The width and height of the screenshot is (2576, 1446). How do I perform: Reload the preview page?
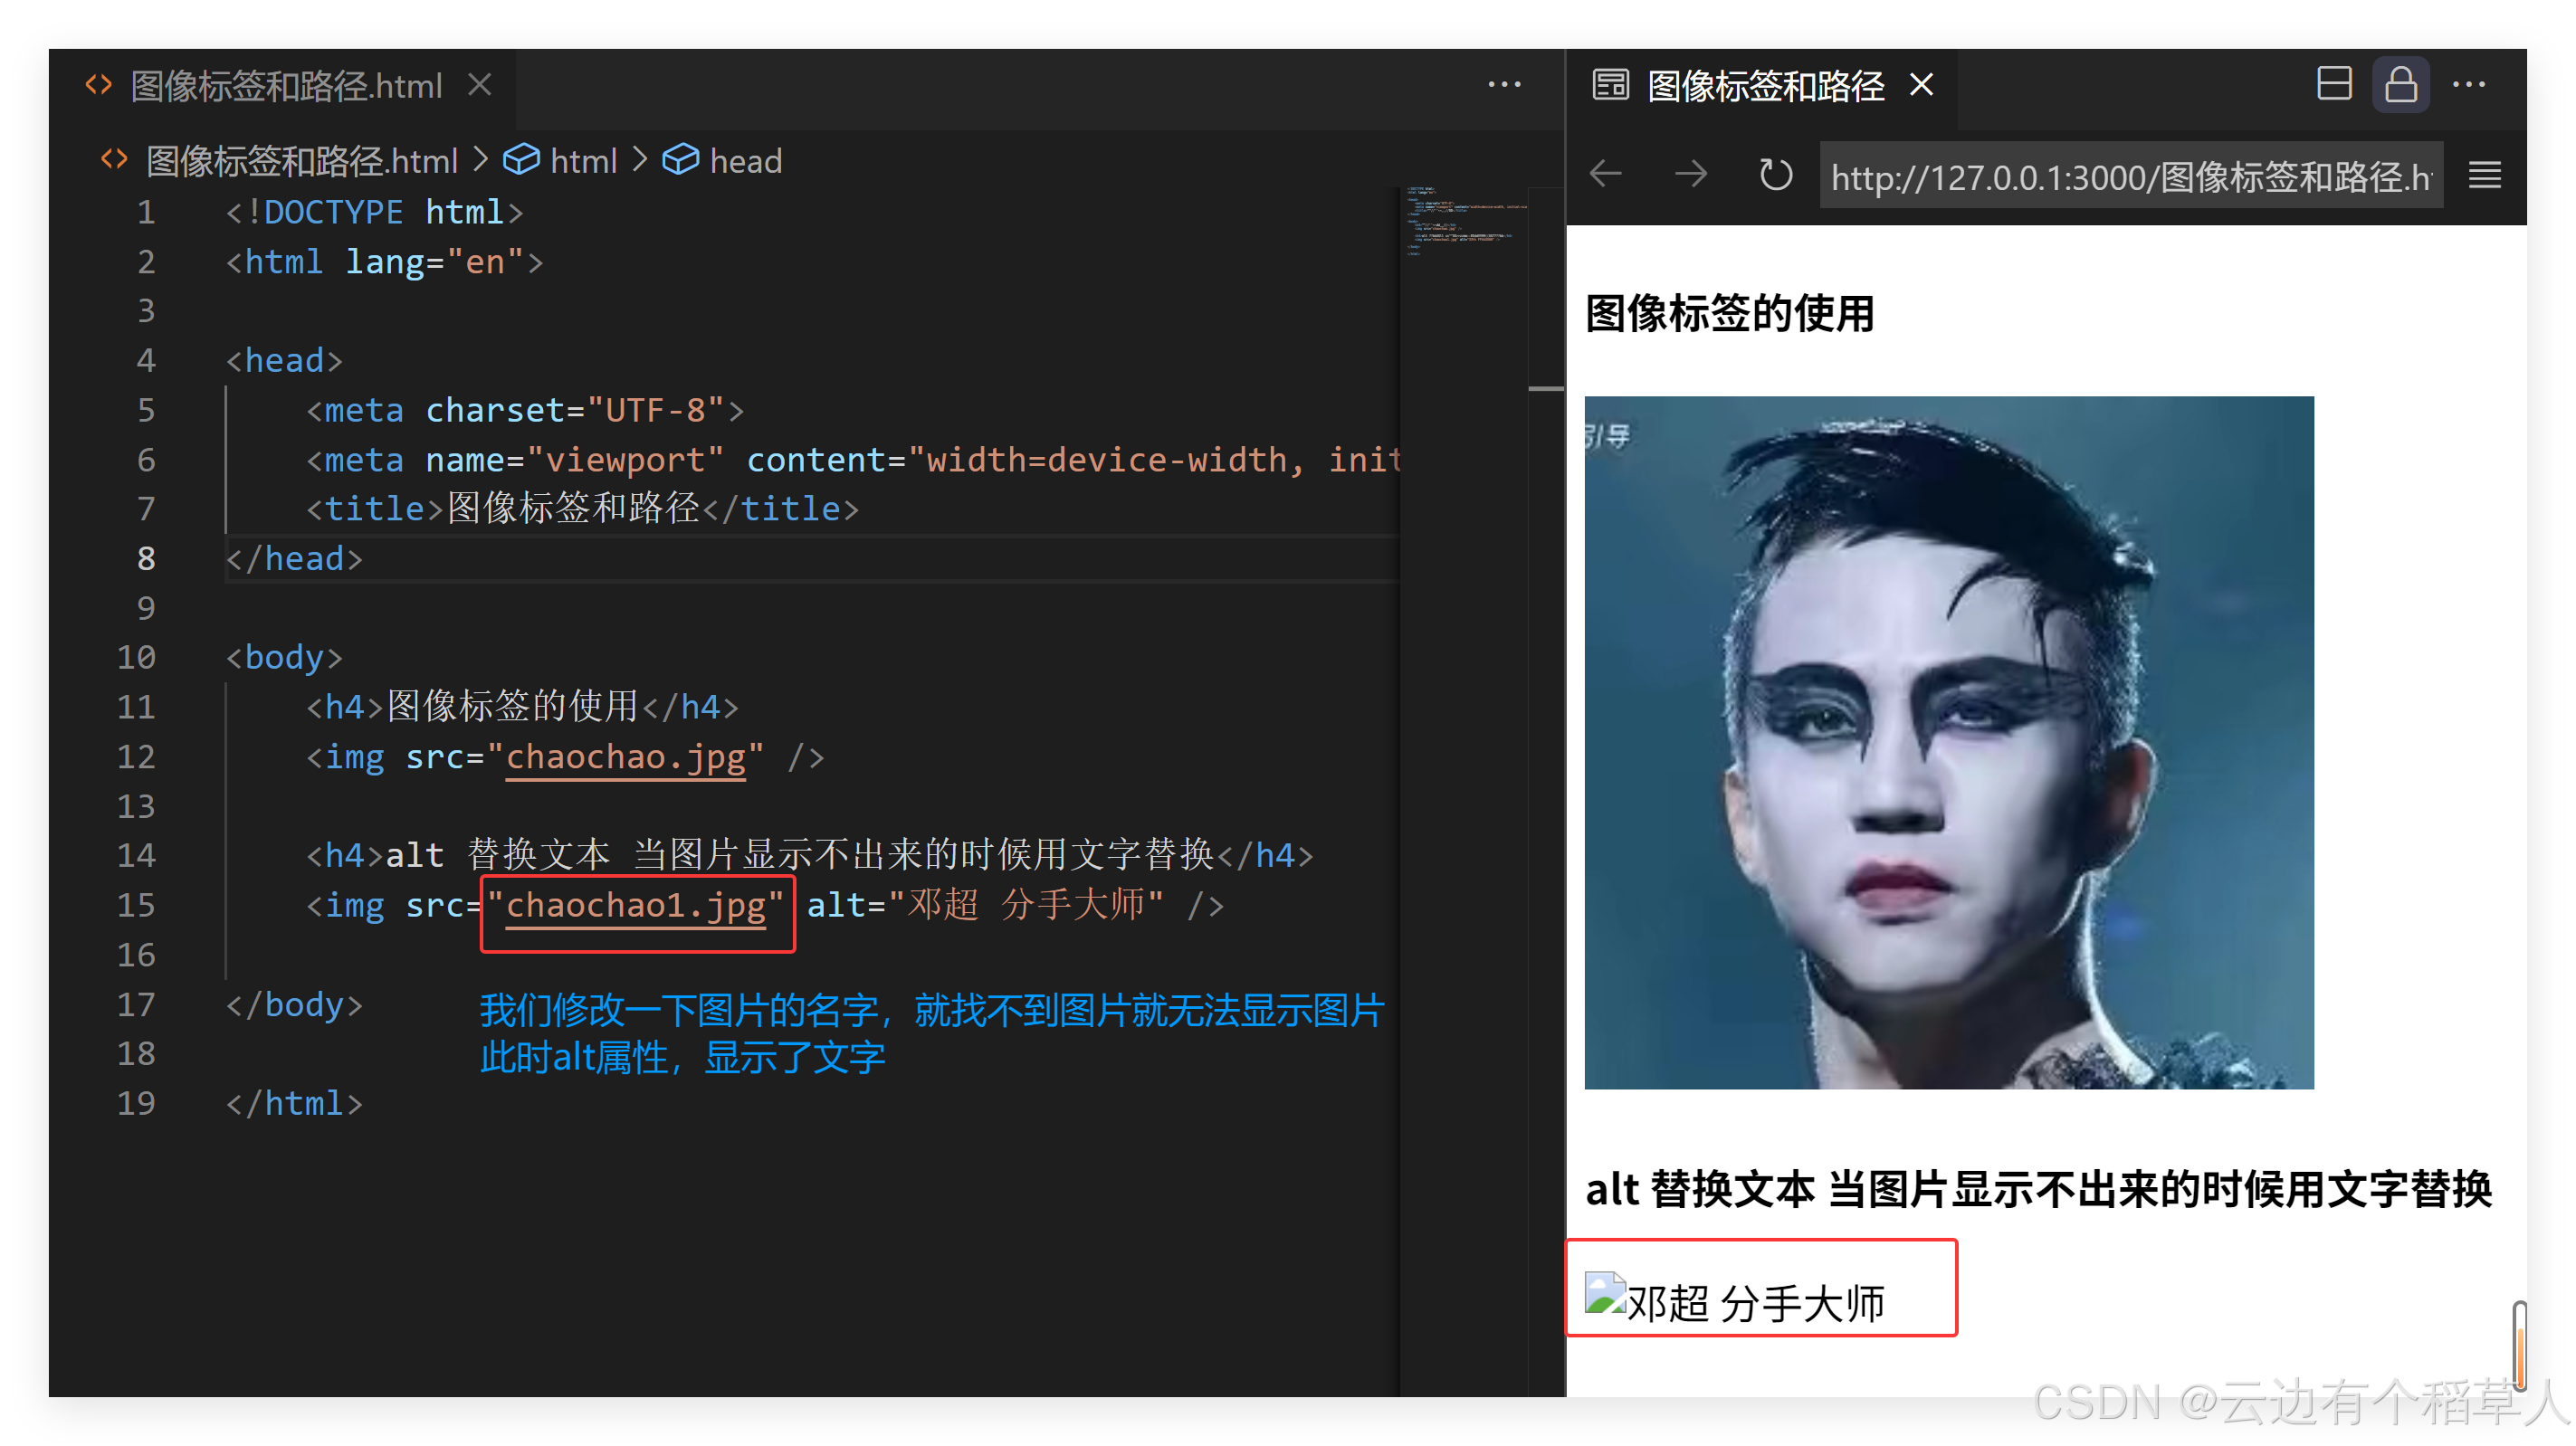[x=1775, y=175]
